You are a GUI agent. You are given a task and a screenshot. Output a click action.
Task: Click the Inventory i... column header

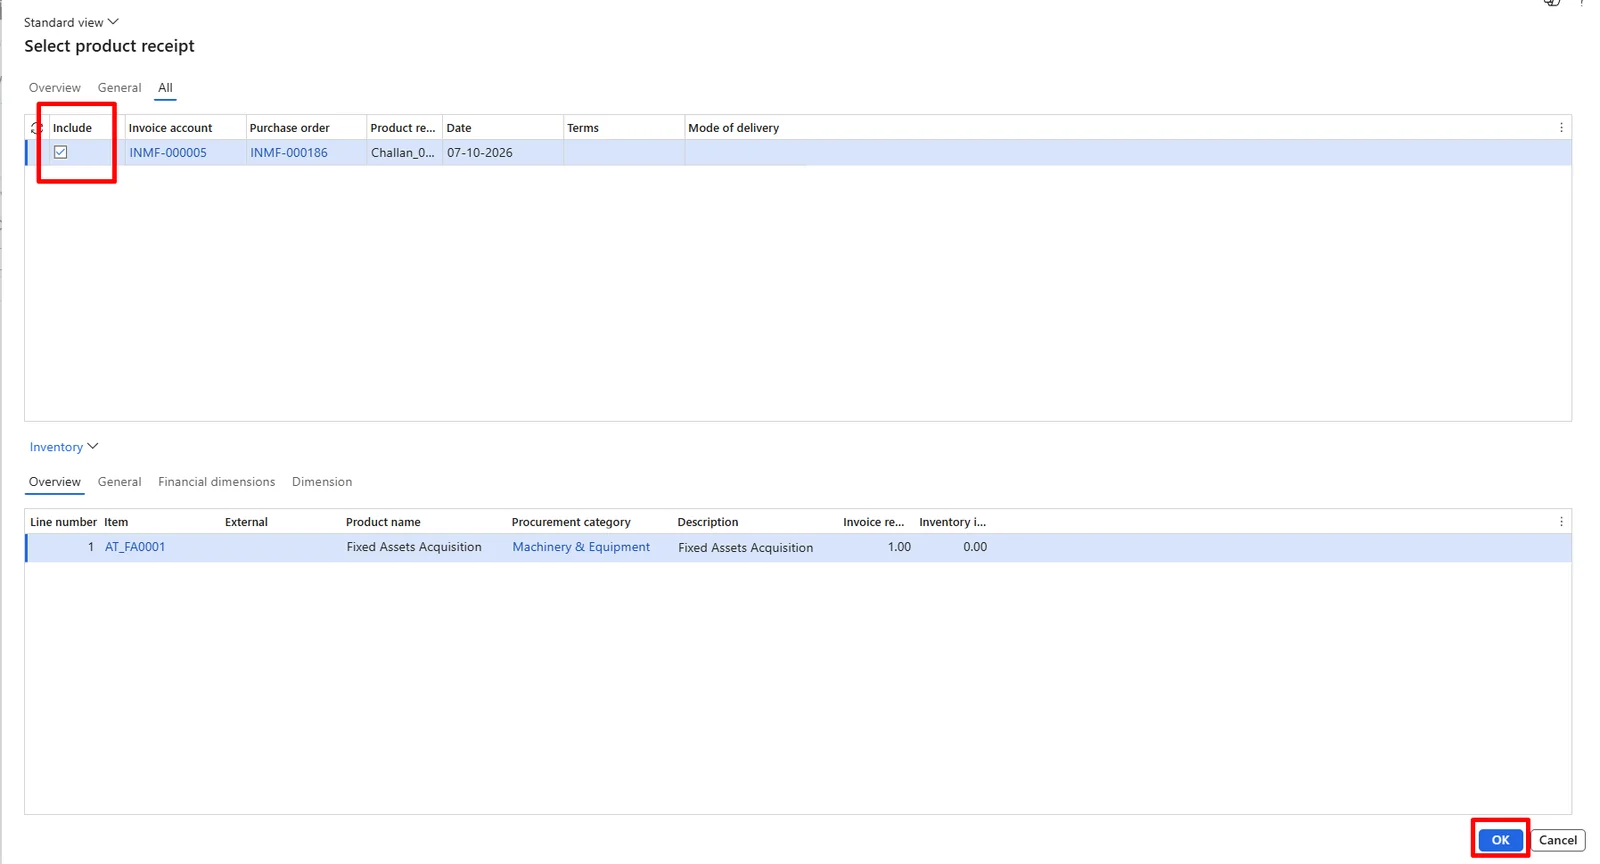952,522
